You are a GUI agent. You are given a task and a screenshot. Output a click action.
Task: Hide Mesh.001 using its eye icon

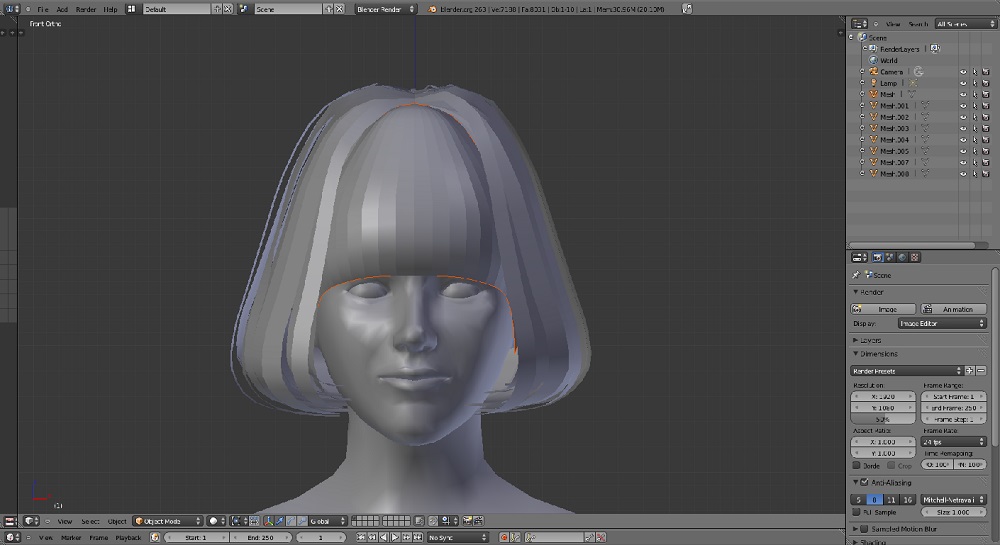(963, 106)
